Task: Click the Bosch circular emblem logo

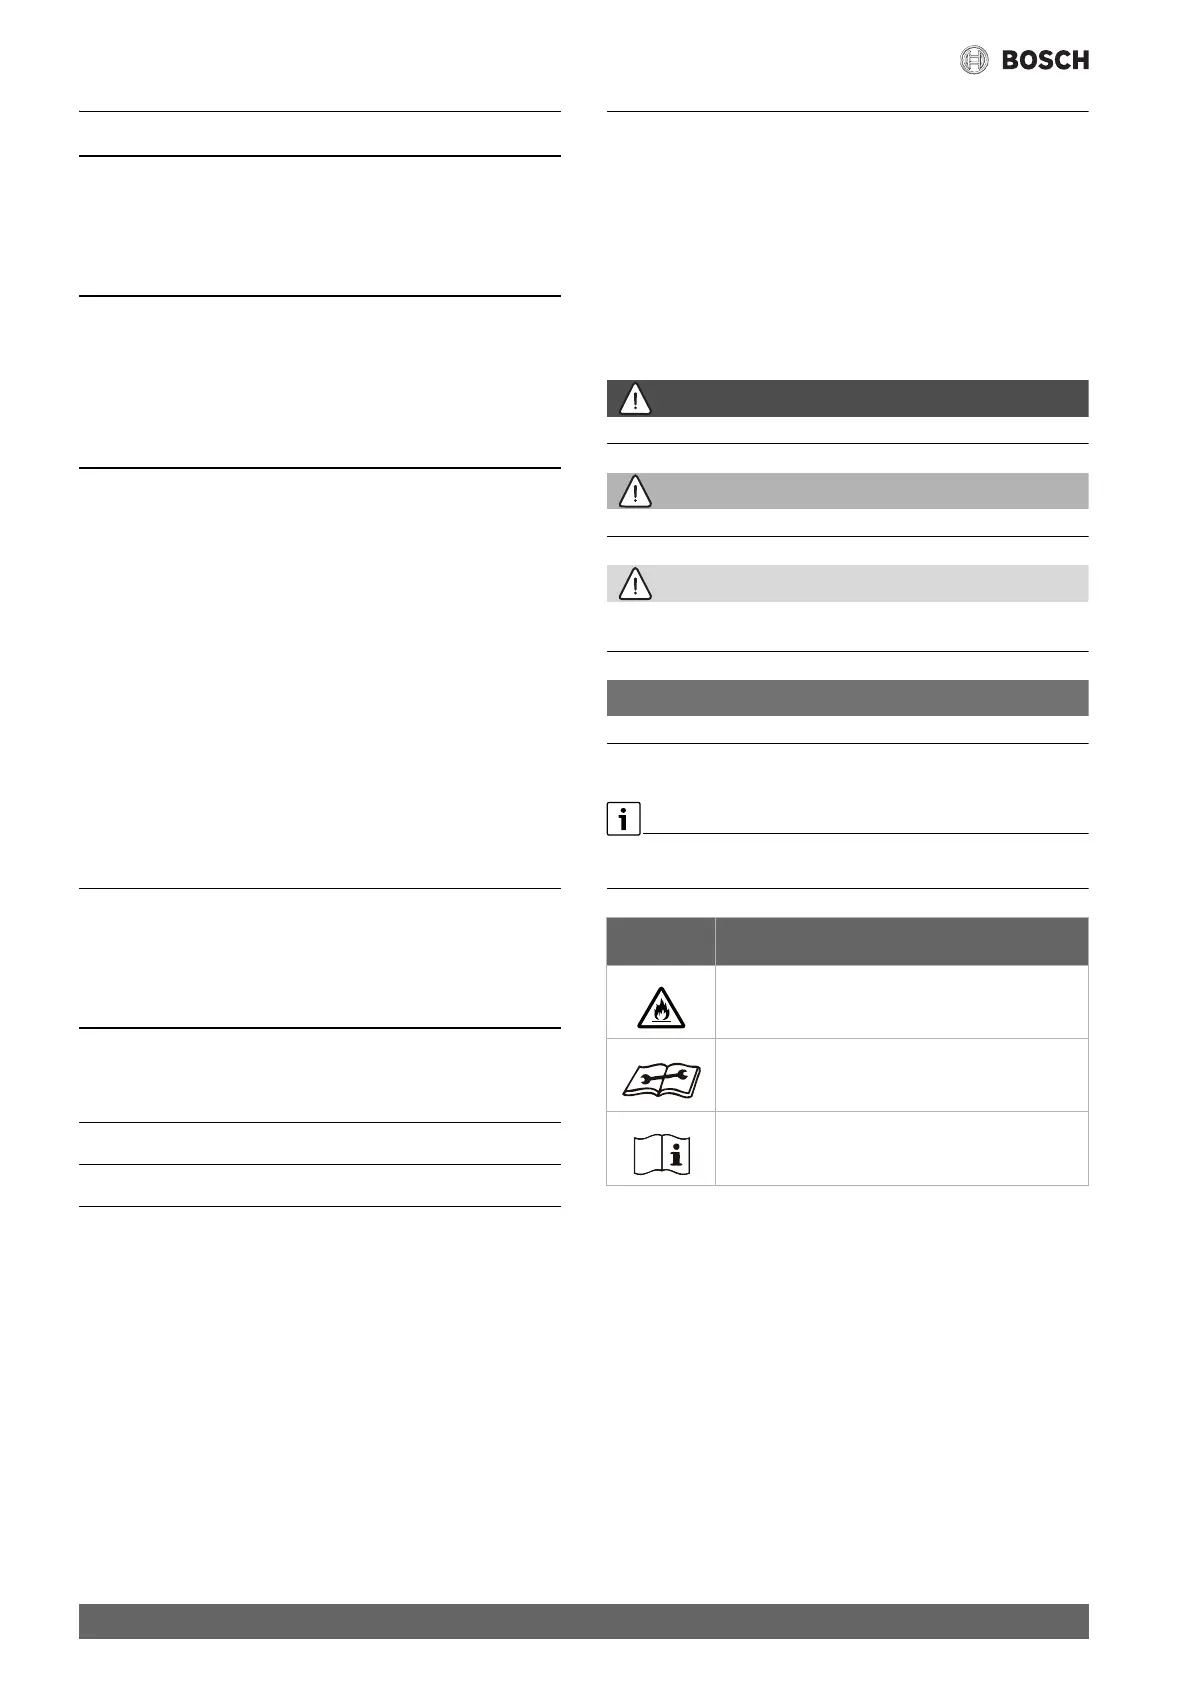Action: click(973, 60)
